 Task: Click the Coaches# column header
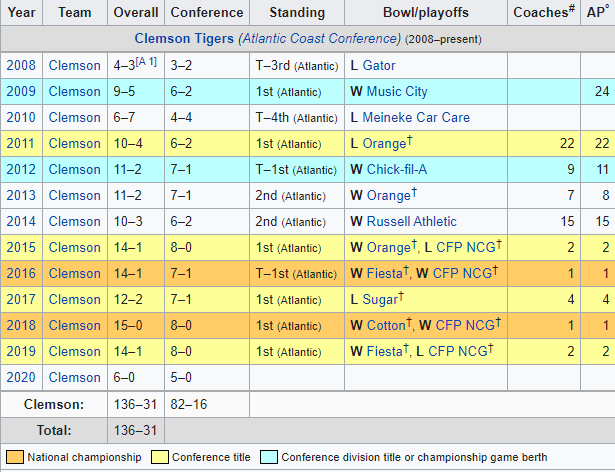click(x=544, y=13)
